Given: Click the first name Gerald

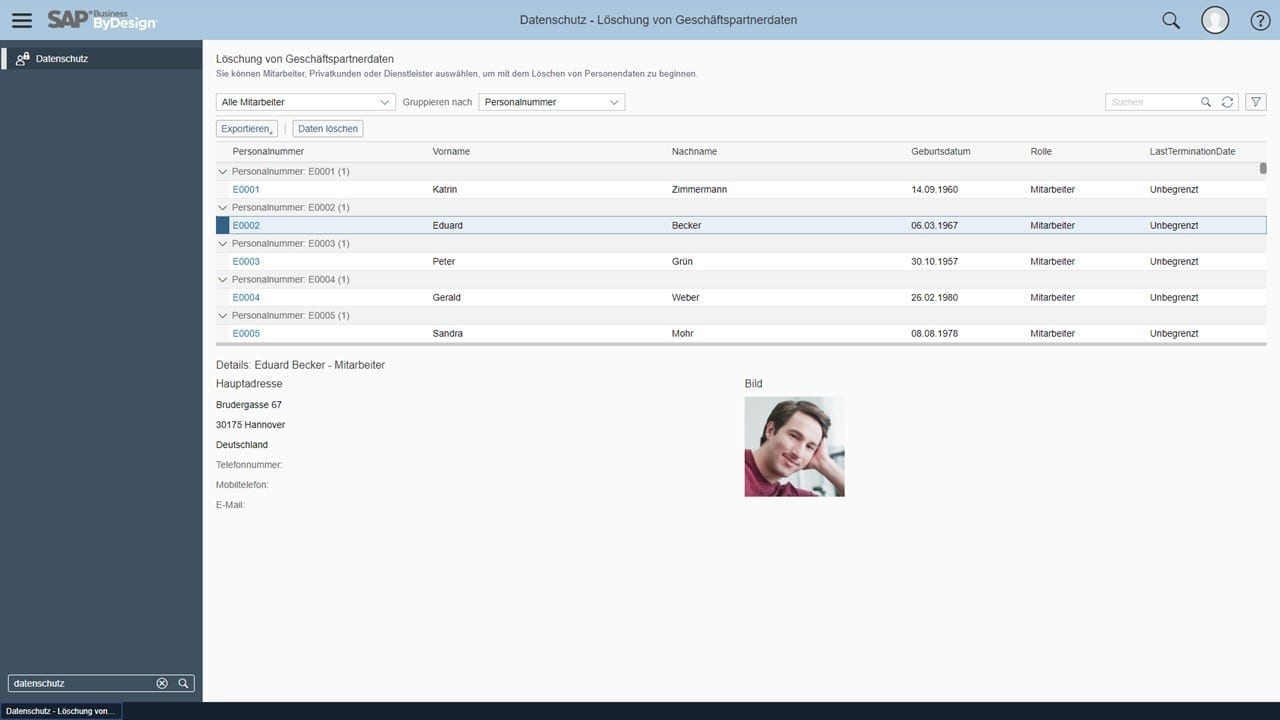Looking at the screenshot, I should click(447, 298).
